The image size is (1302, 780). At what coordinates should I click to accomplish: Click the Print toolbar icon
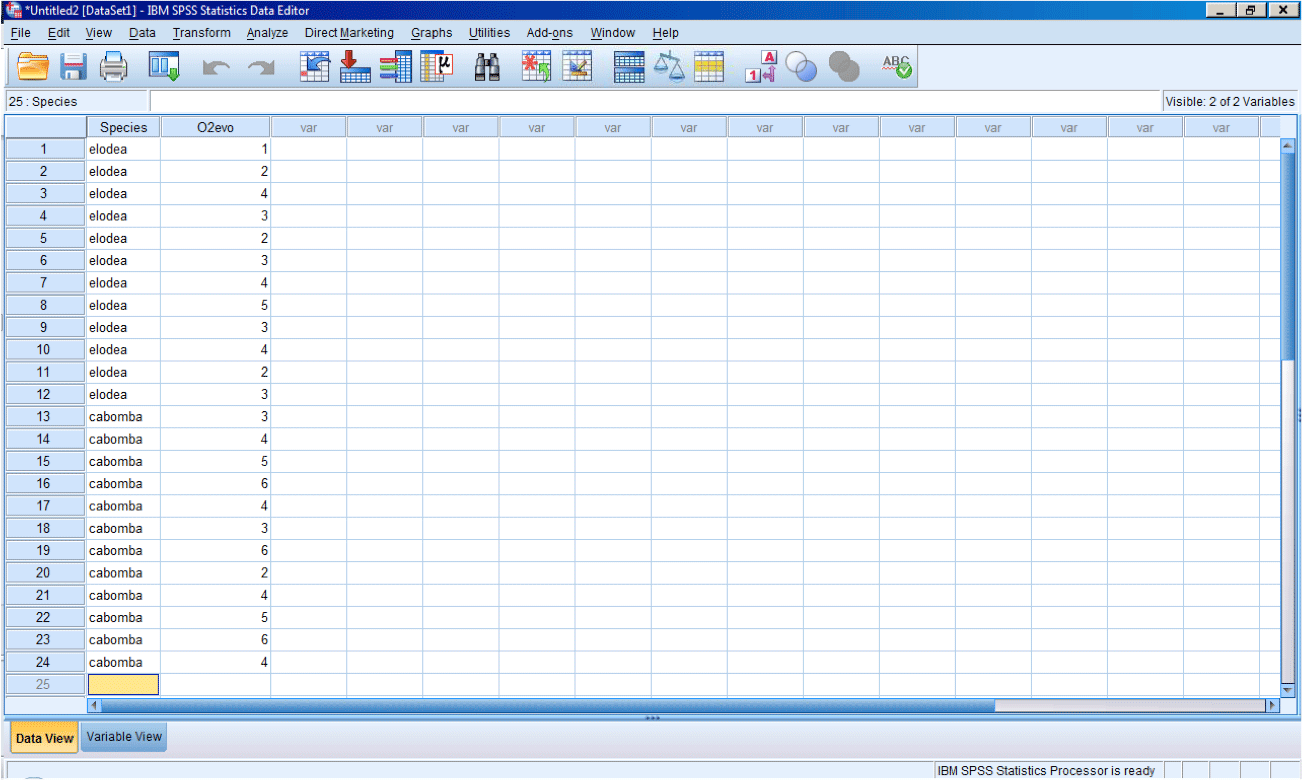114,67
